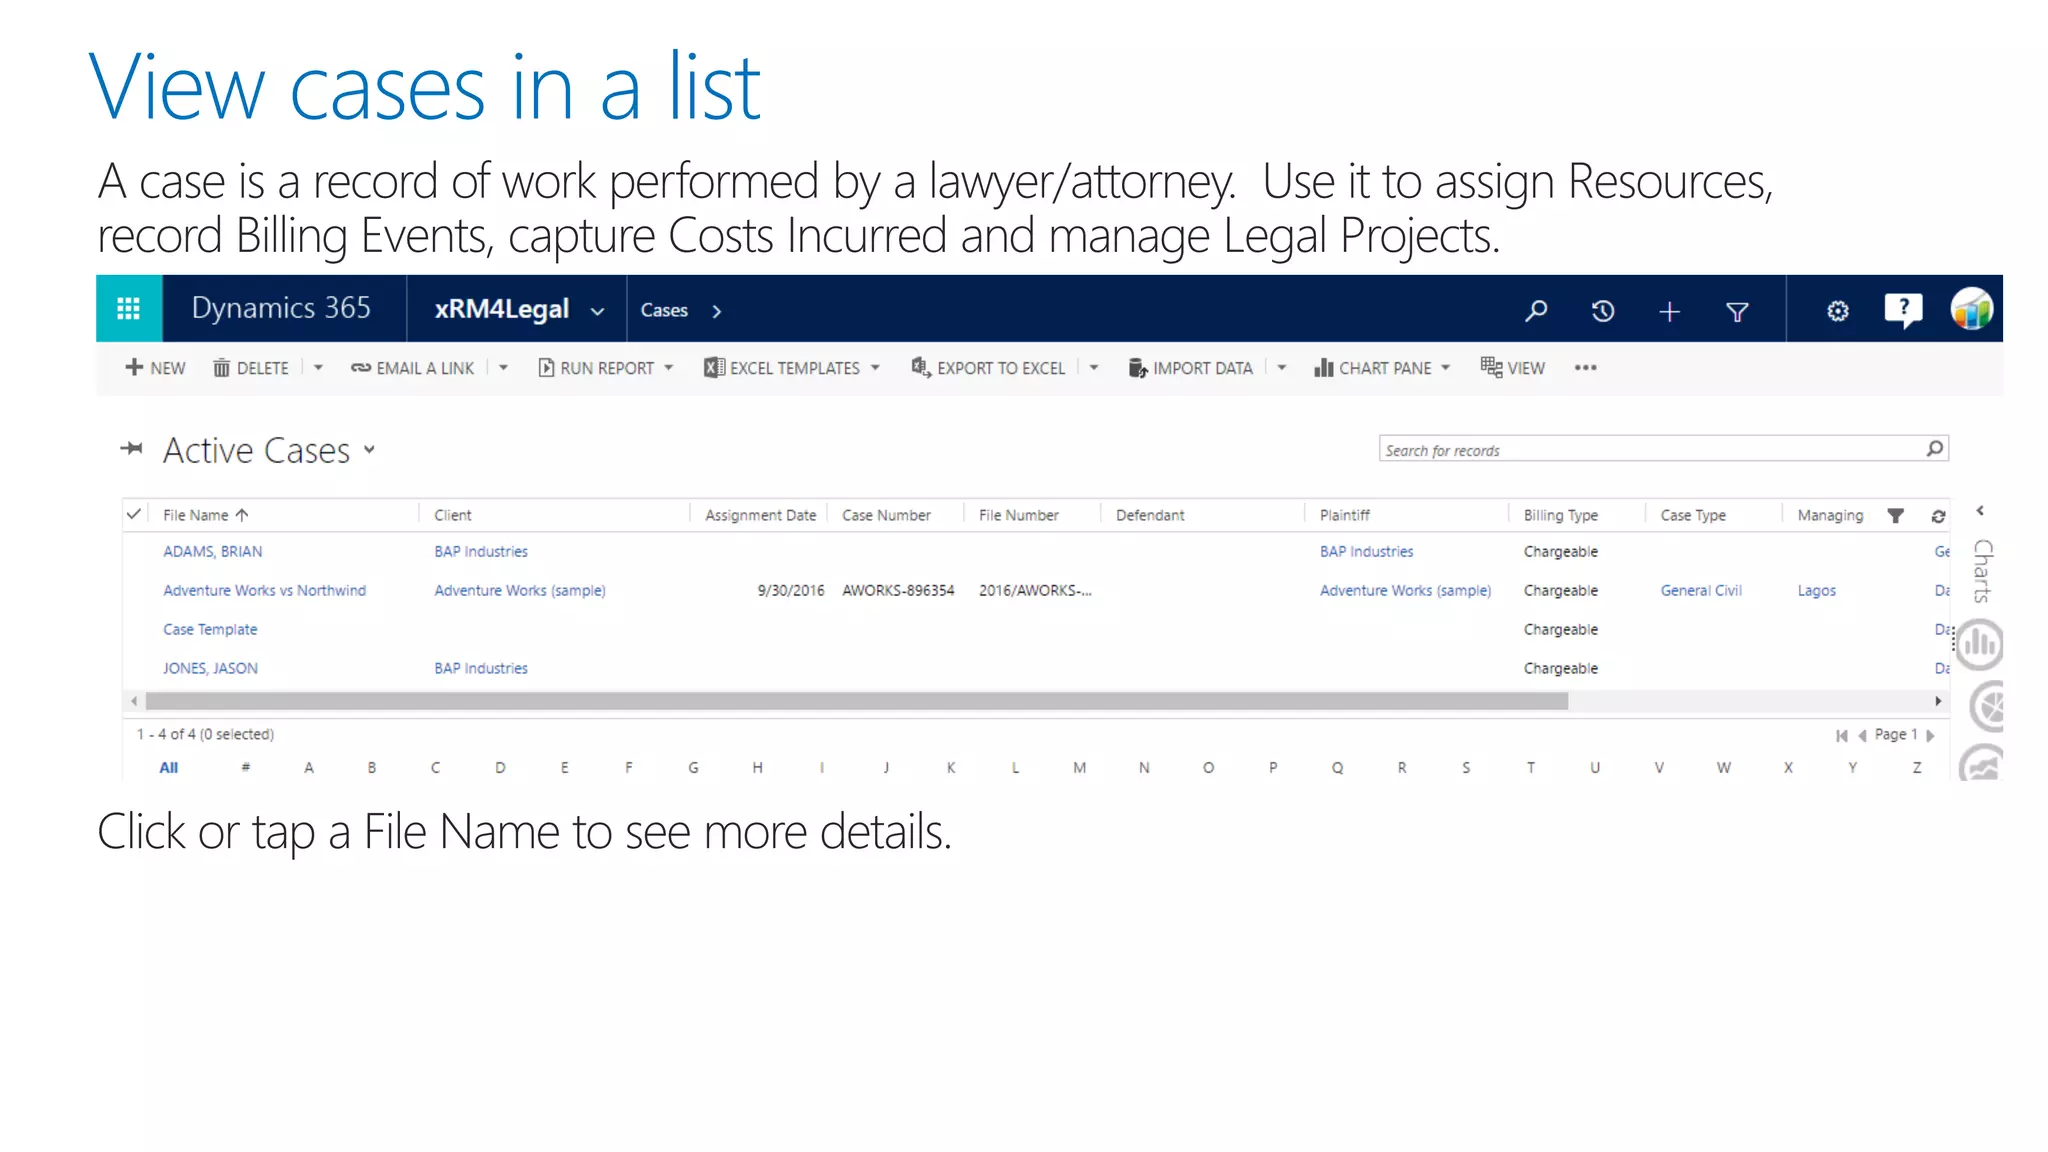Click the search magnifier in the navigation bar
This screenshot has width=2048, height=1152.
coord(1536,311)
